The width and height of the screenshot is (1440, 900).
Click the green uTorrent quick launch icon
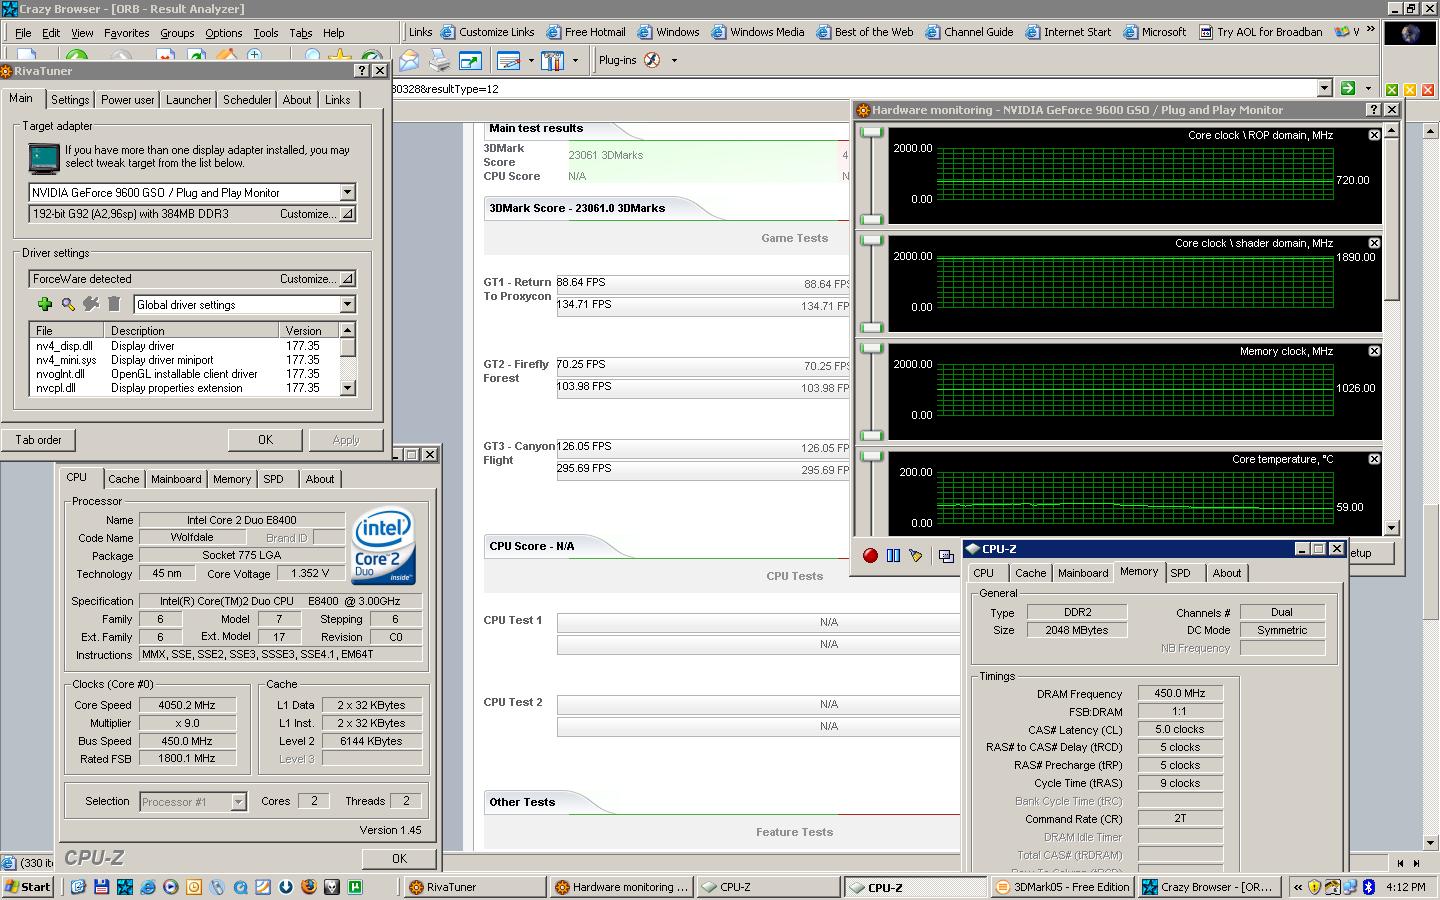(x=354, y=887)
